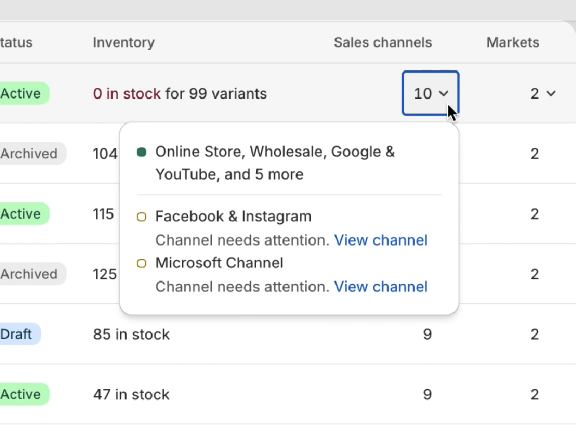
Task: Expand the markets dropdown showing 2 with chevron
Action: tap(543, 94)
